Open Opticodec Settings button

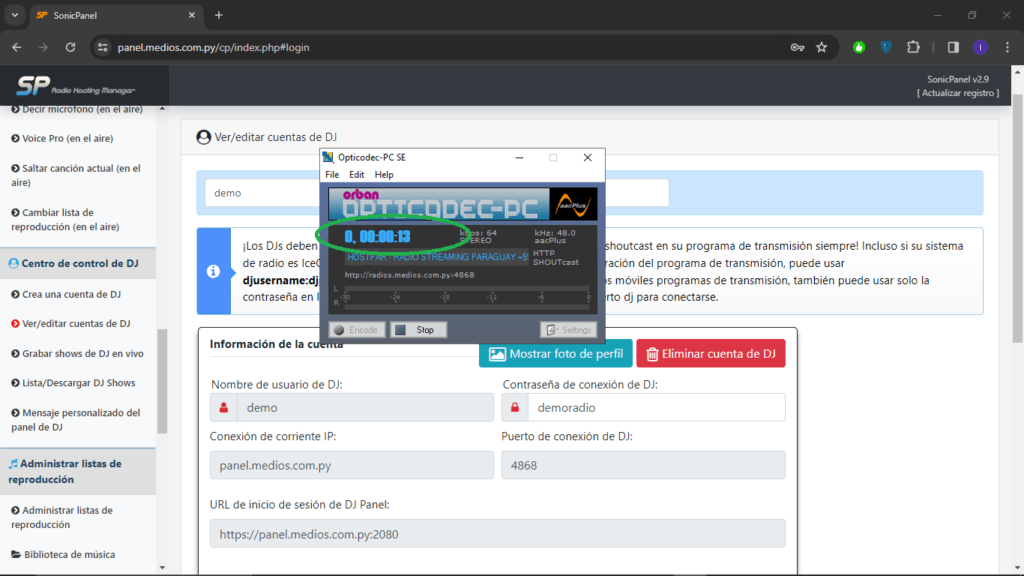pyautogui.click(x=568, y=330)
